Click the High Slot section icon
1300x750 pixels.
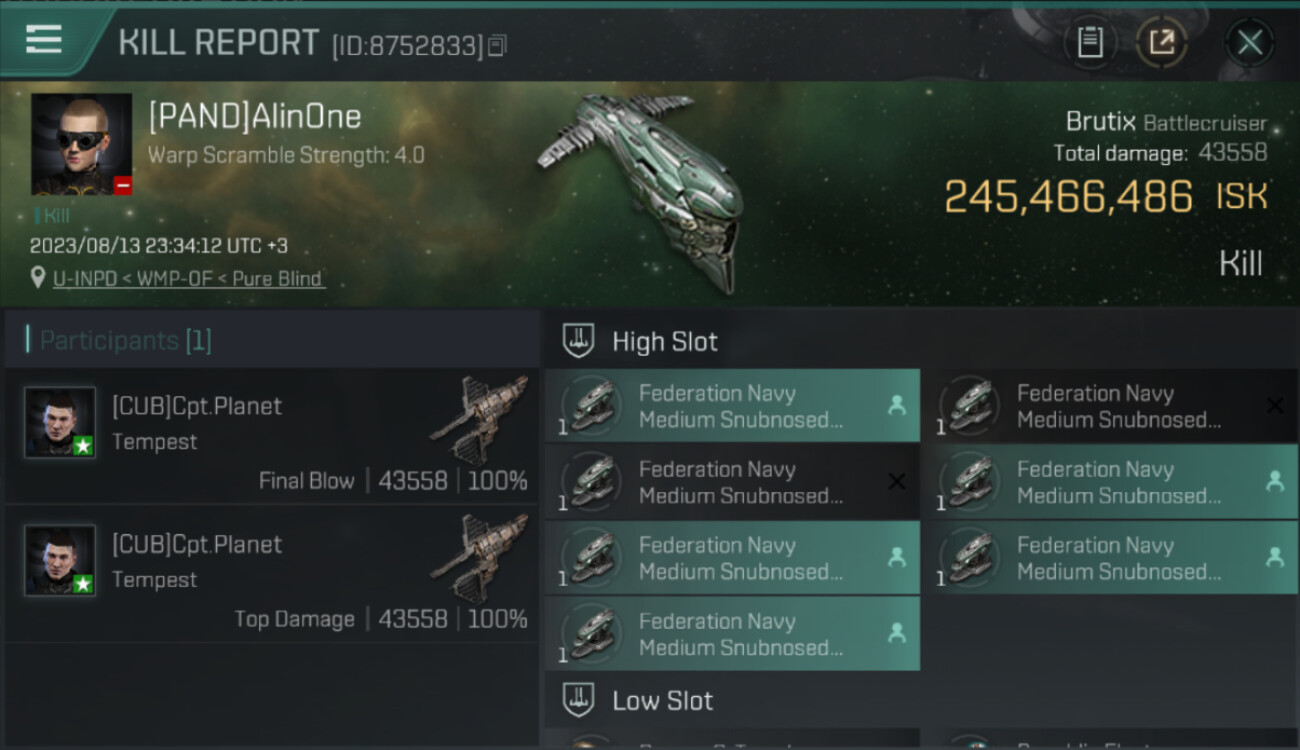578,341
